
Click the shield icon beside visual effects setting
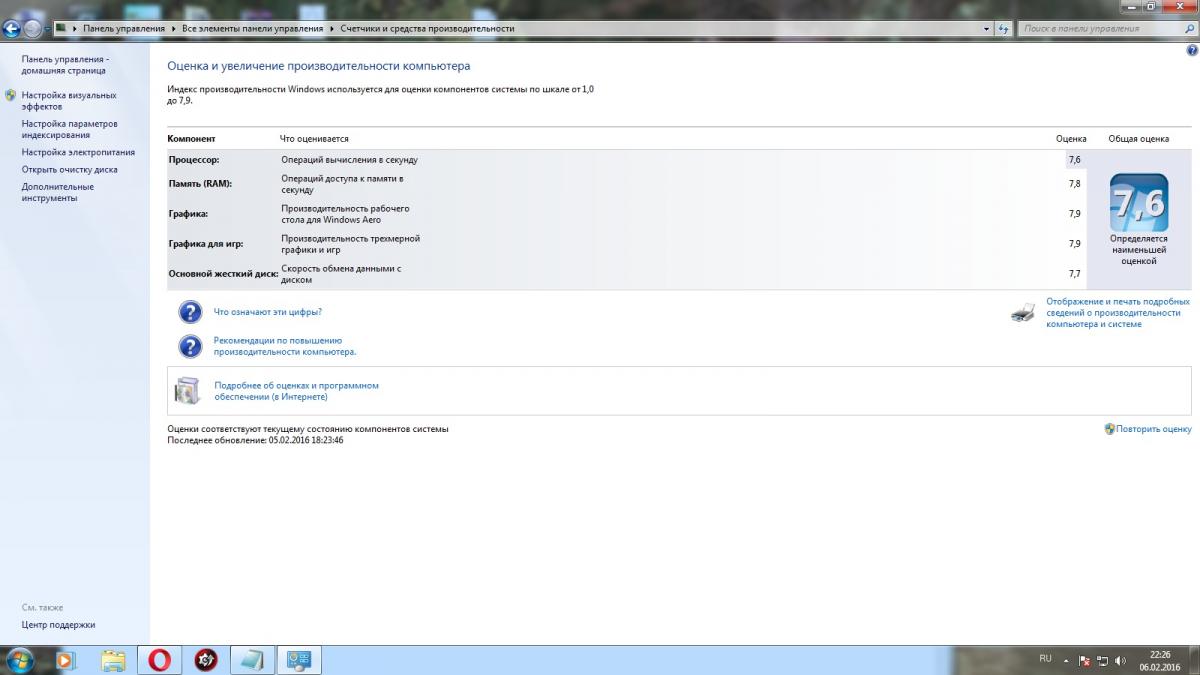tap(11, 96)
